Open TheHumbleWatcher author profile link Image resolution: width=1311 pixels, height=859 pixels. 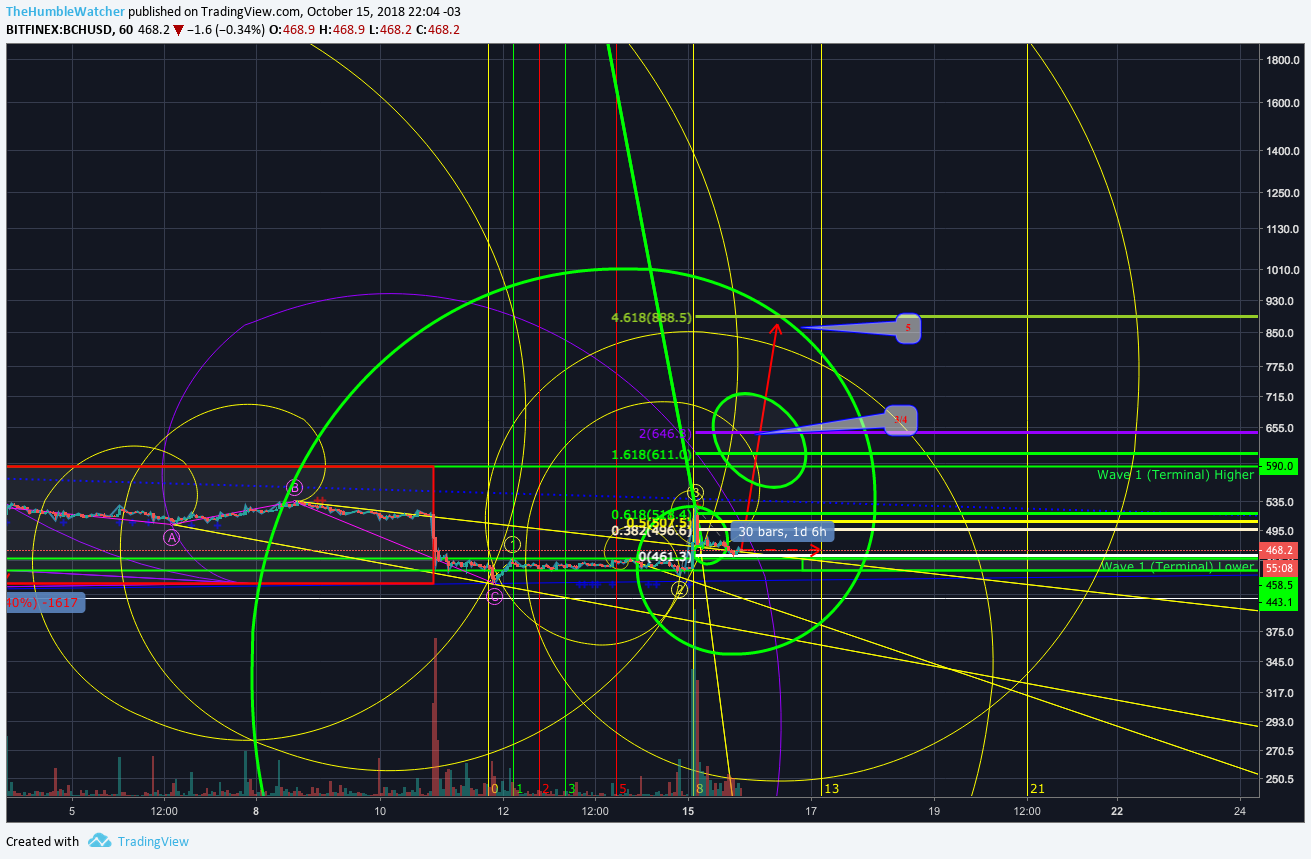tap(66, 10)
